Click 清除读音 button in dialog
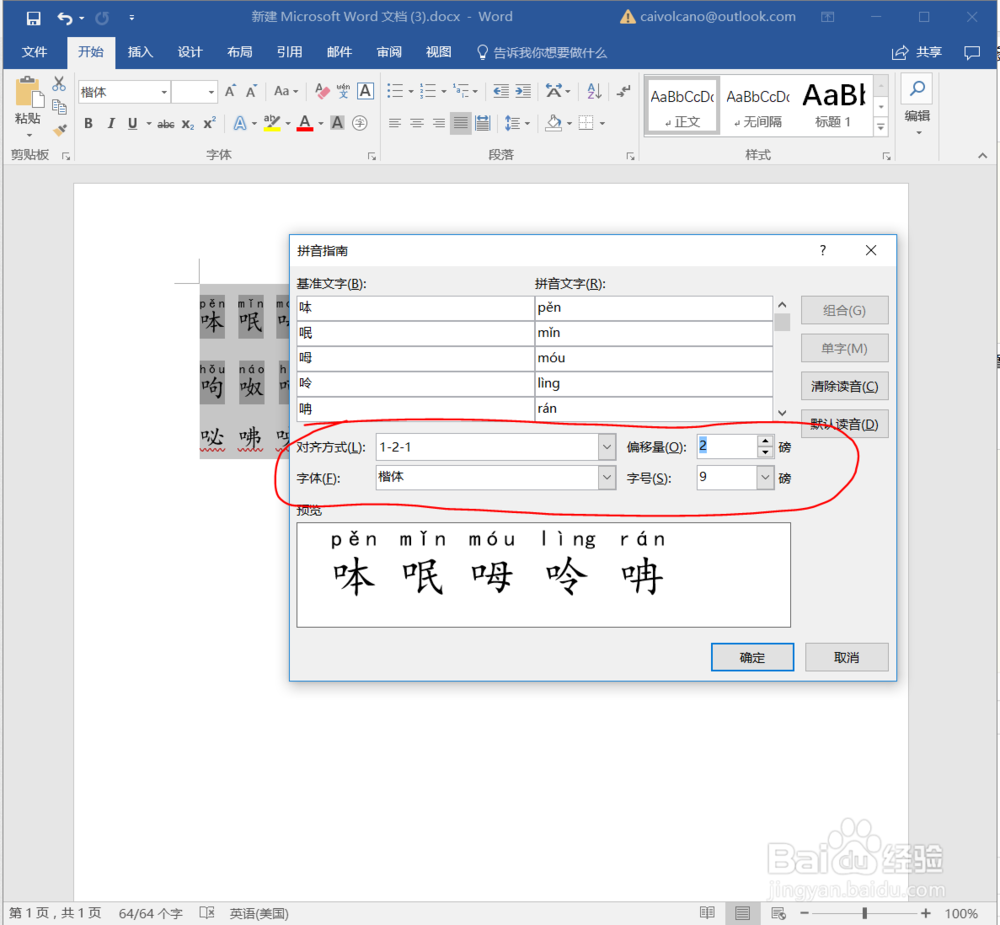Viewport: 1000px width, 925px height. pos(844,387)
